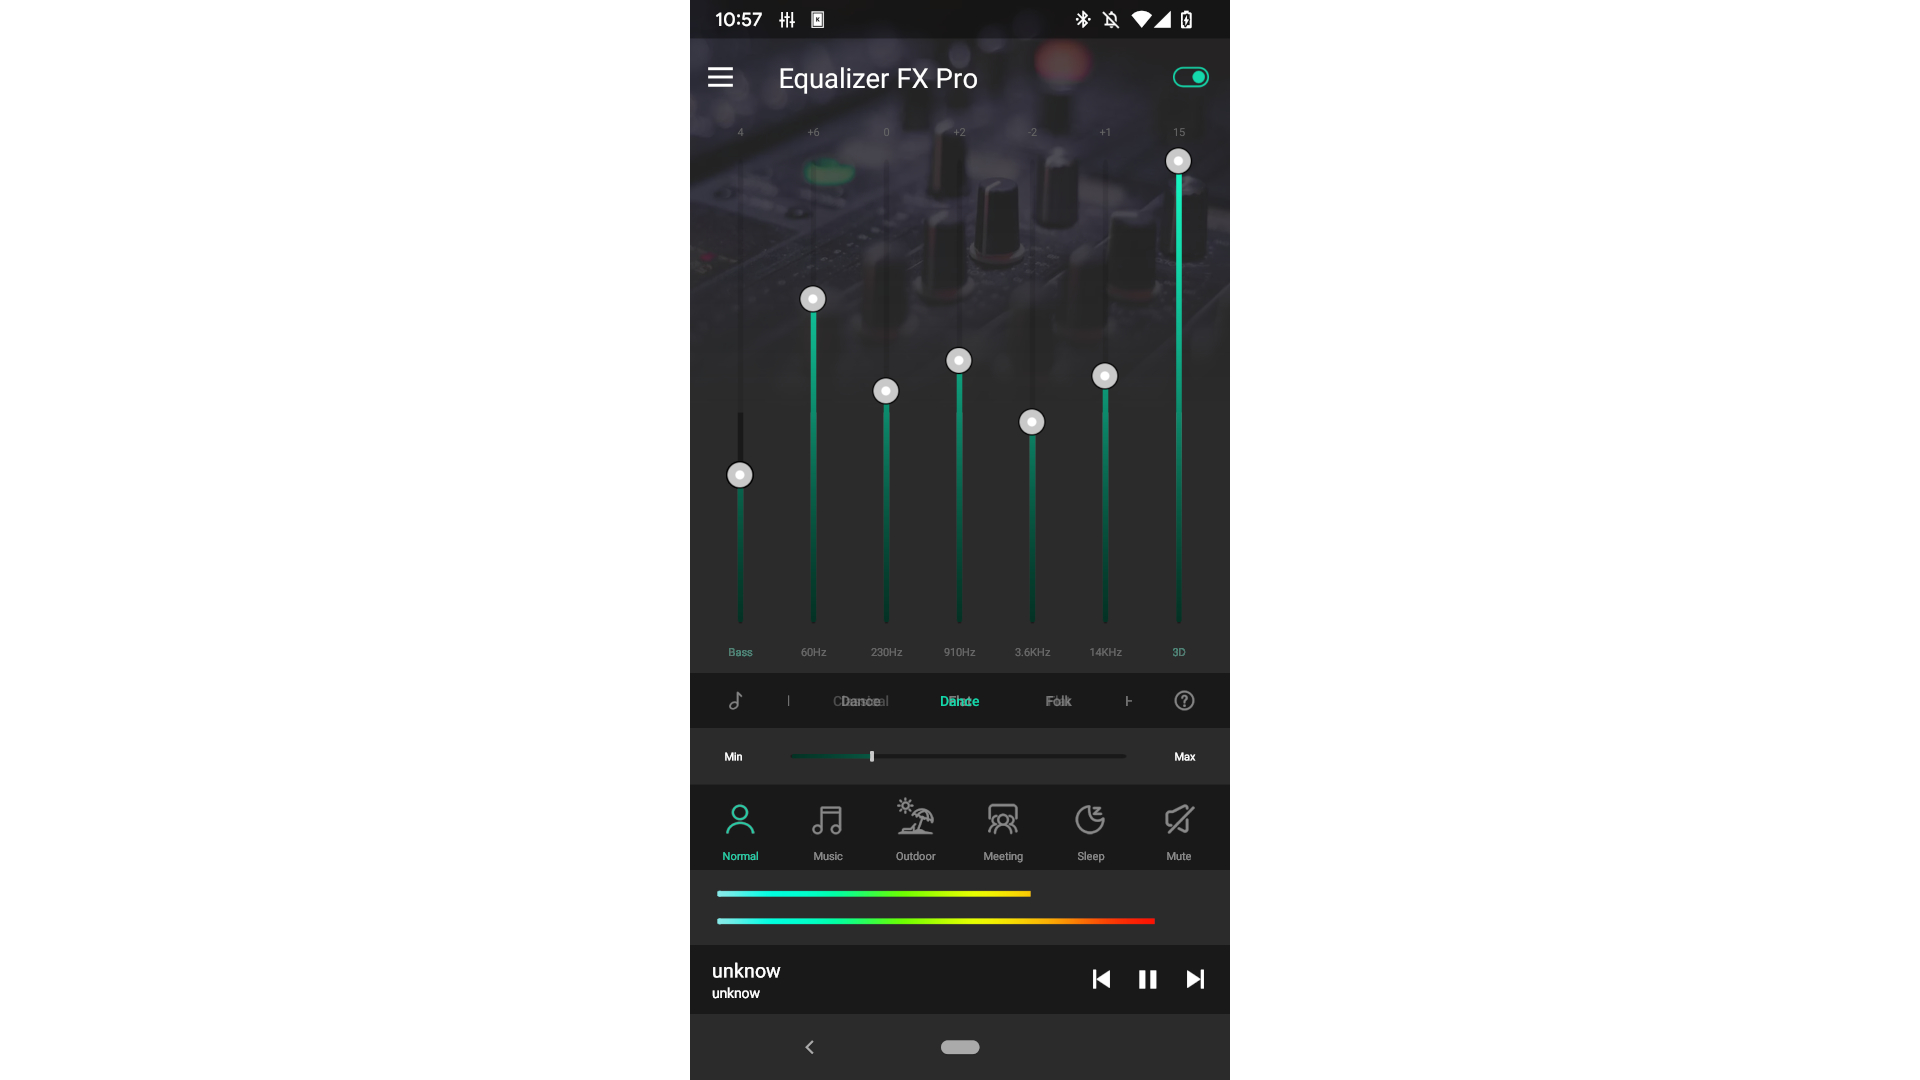The width and height of the screenshot is (1920, 1080).
Task: Tap the unknown track info area
Action: [x=748, y=980]
